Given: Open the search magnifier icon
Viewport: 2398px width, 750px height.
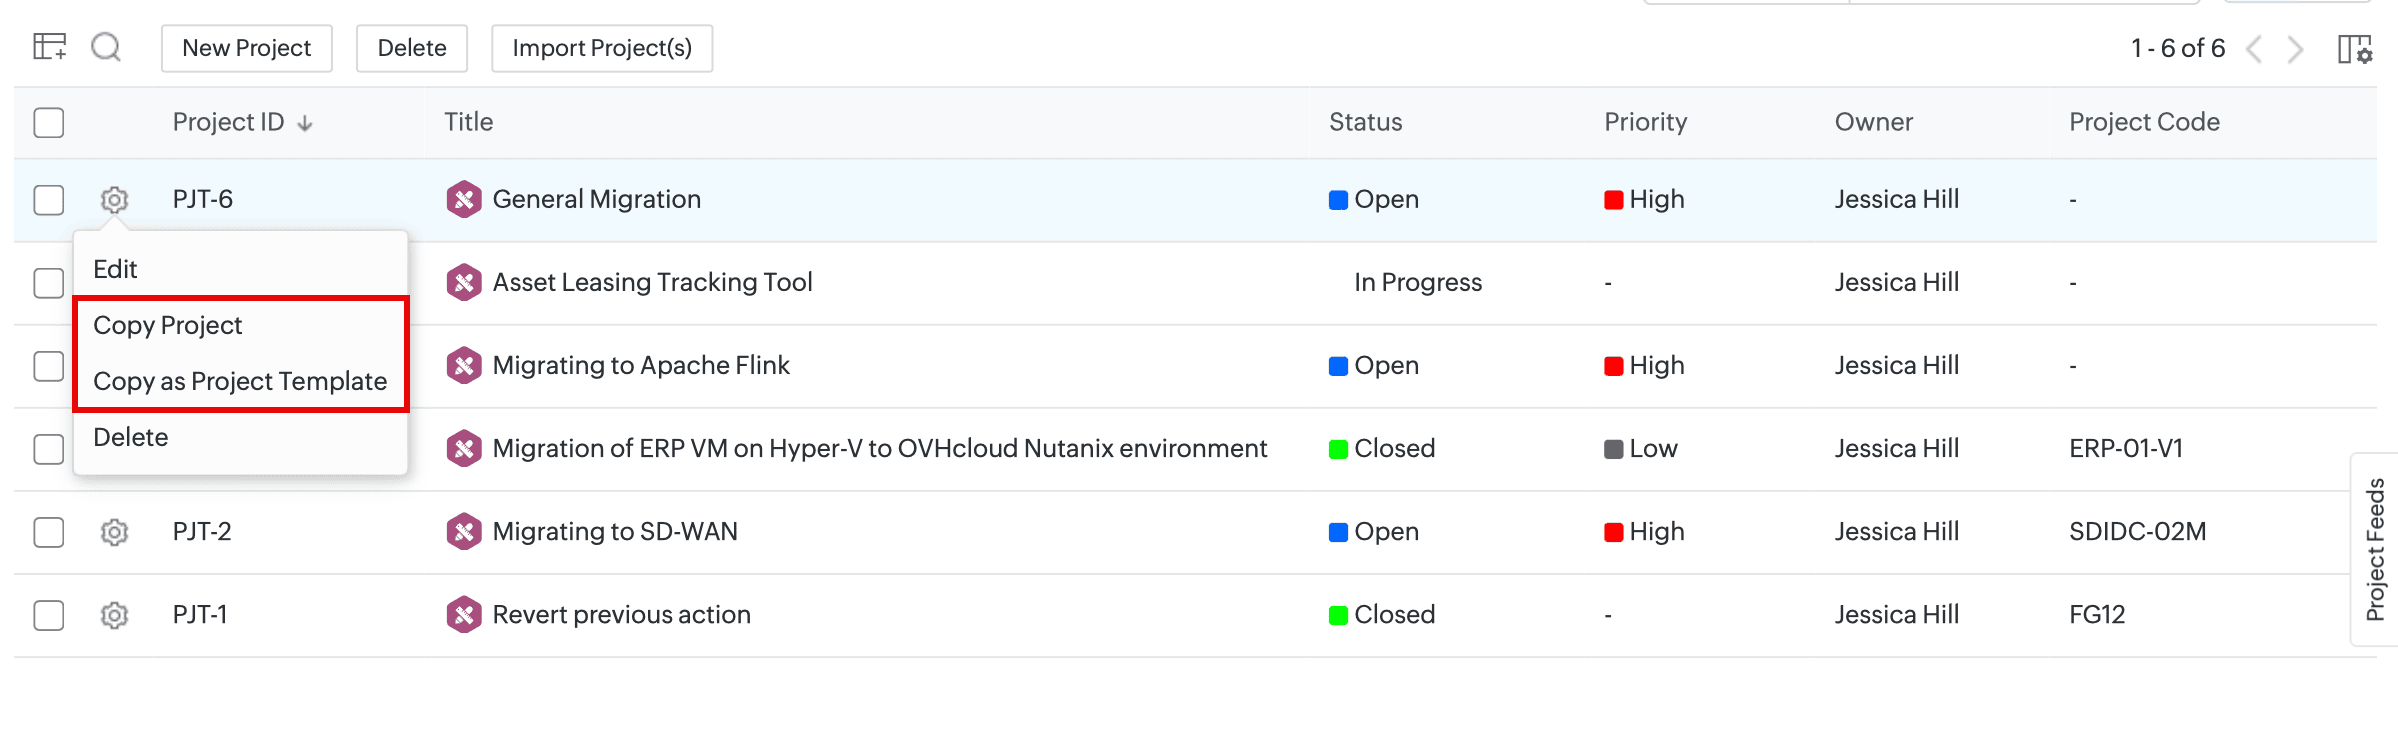Looking at the screenshot, I should (106, 47).
